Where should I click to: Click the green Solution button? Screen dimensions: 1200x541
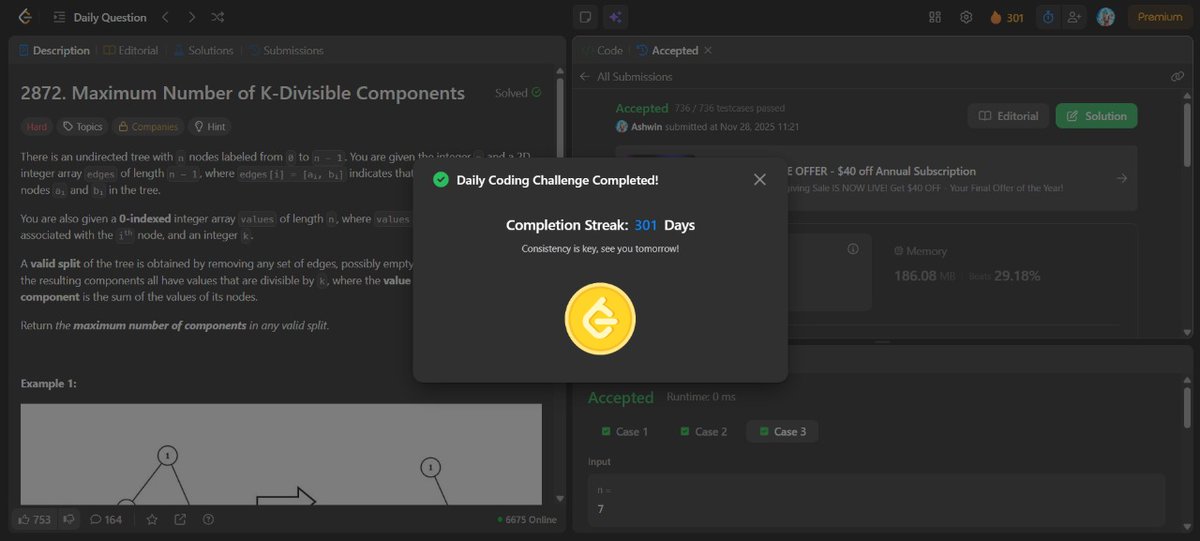(1096, 116)
